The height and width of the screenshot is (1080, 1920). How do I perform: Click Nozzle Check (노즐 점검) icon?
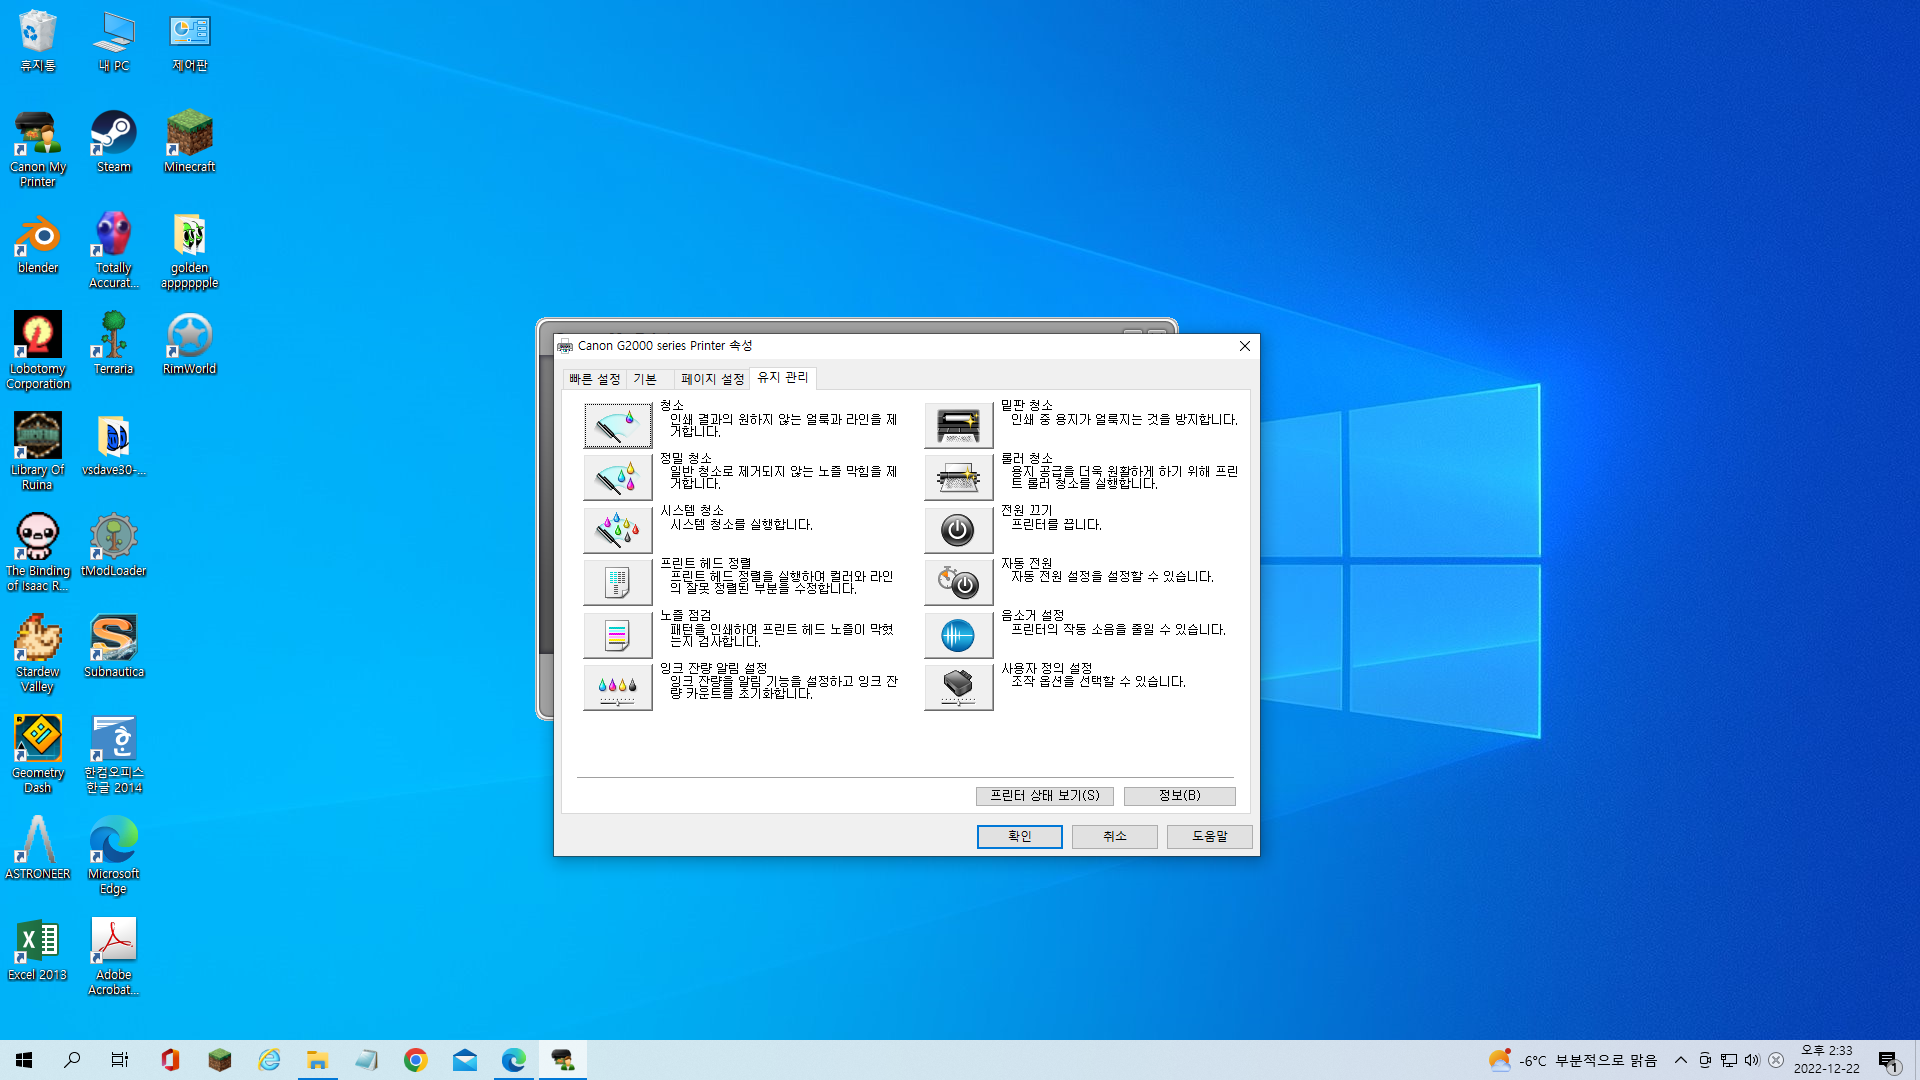click(617, 634)
